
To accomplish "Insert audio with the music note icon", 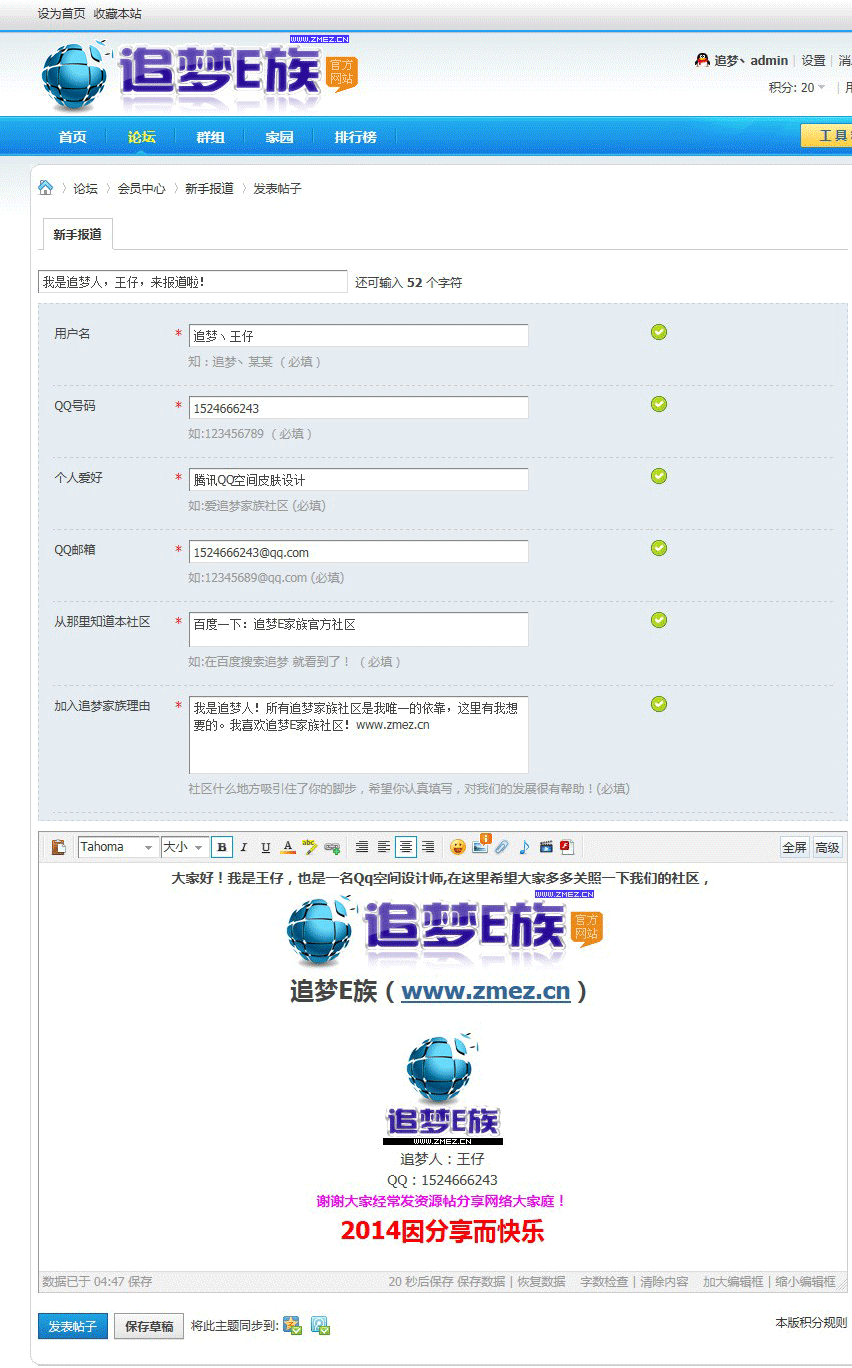I will coord(524,847).
